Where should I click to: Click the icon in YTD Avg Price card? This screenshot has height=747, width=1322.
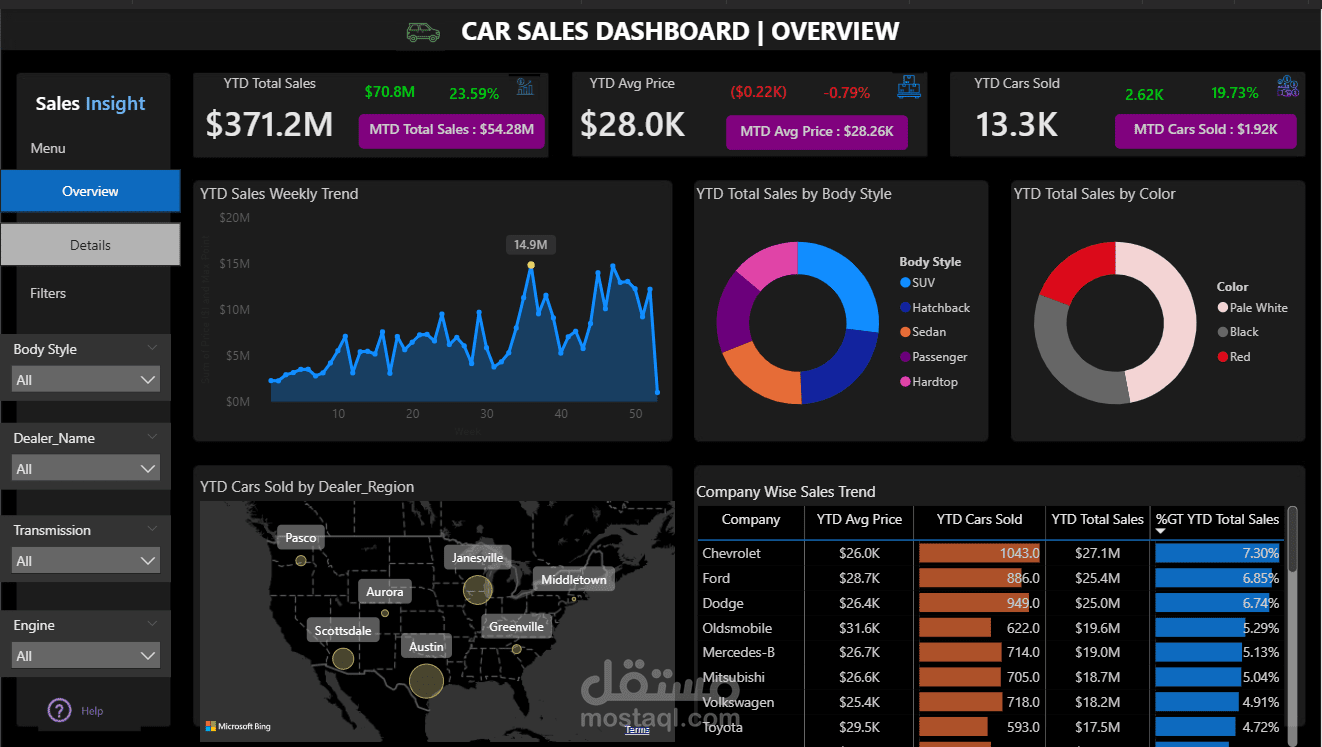pyautogui.click(x=909, y=87)
